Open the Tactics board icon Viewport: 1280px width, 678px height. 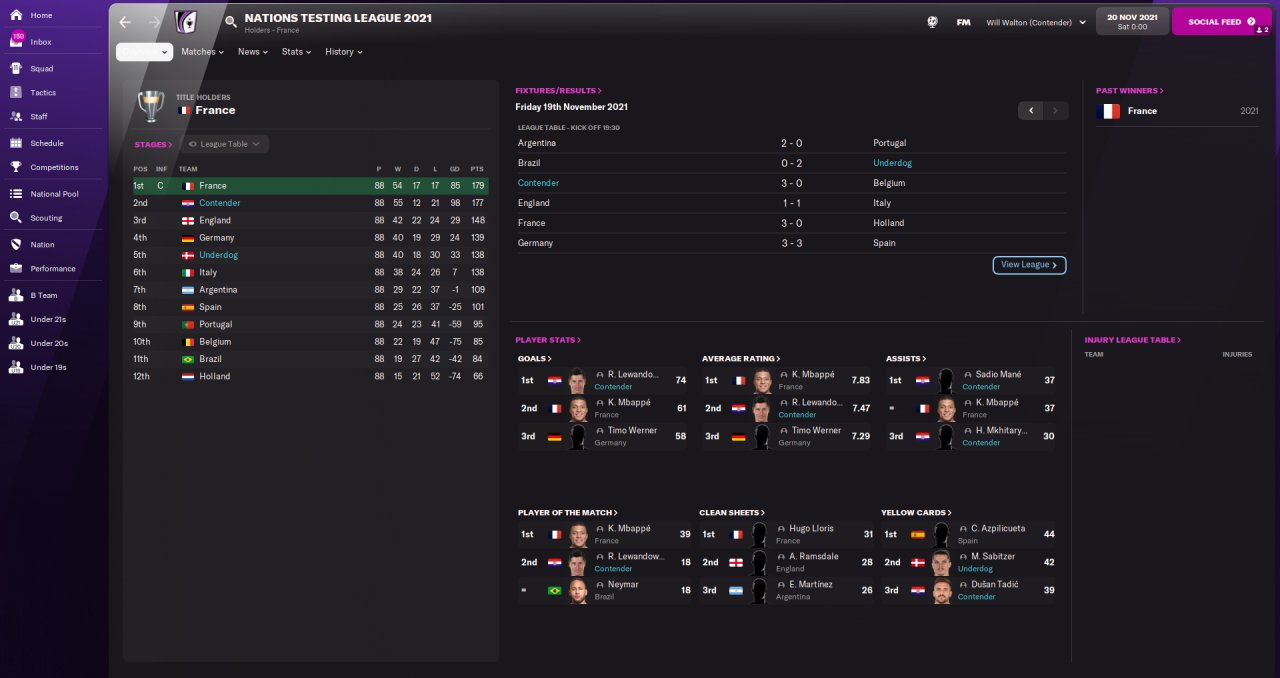[16, 92]
